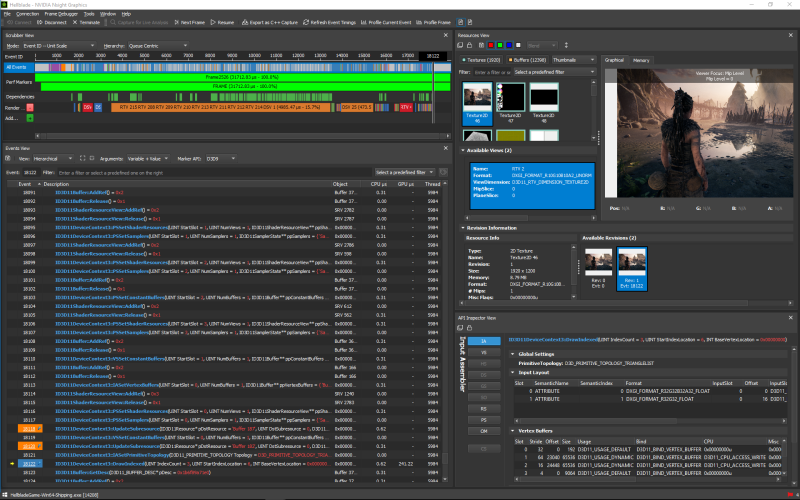The height and width of the screenshot is (500, 800).
Task: Advance with the Next Frame icon
Action: pyautogui.click(x=176, y=21)
